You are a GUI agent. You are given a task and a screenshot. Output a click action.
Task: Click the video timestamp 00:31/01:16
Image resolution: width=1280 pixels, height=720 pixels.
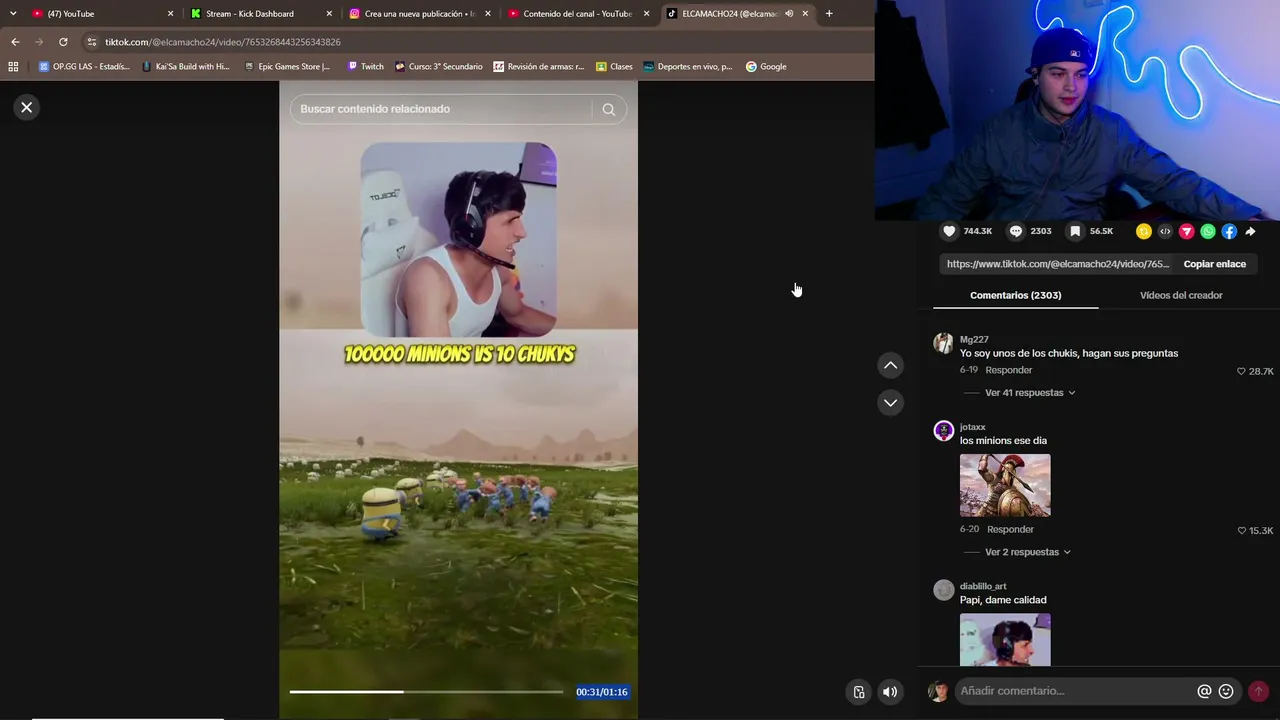click(x=601, y=692)
